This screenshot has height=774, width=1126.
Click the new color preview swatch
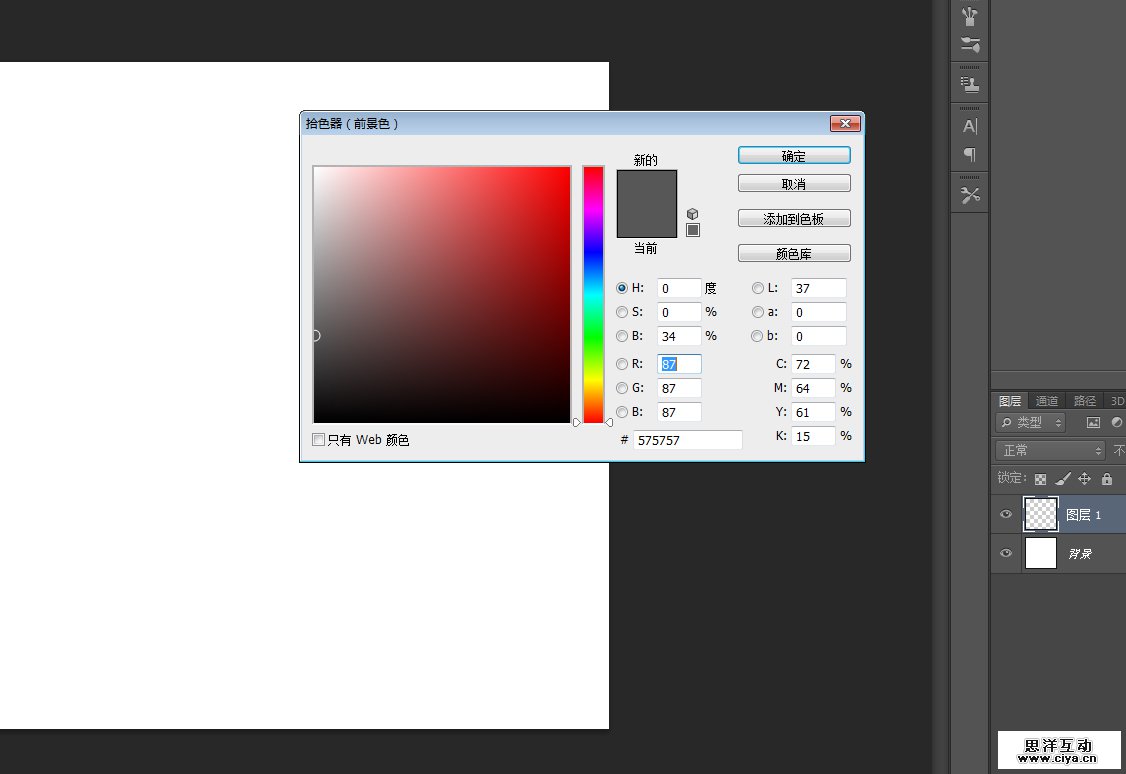[x=646, y=187]
